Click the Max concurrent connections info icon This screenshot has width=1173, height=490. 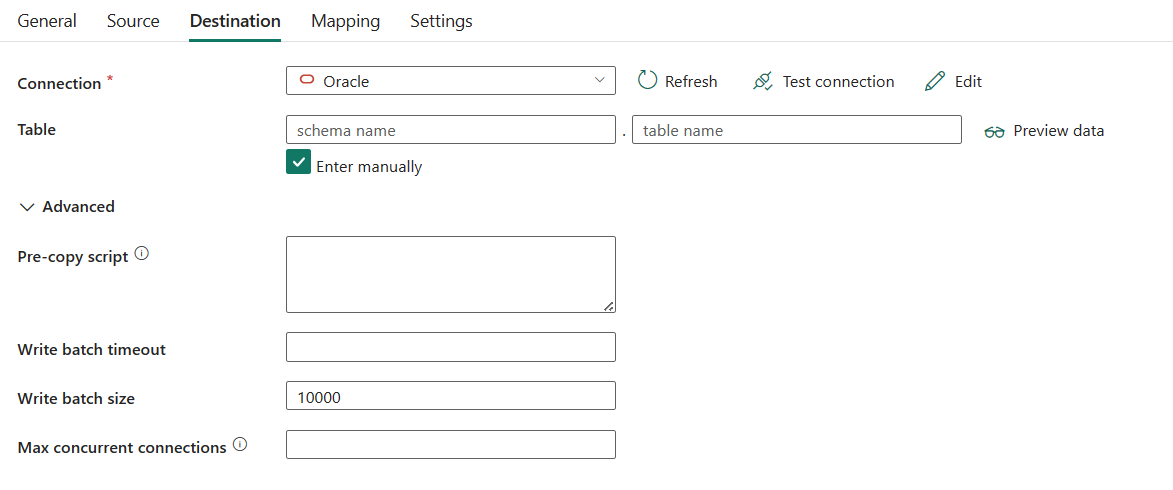point(240,445)
